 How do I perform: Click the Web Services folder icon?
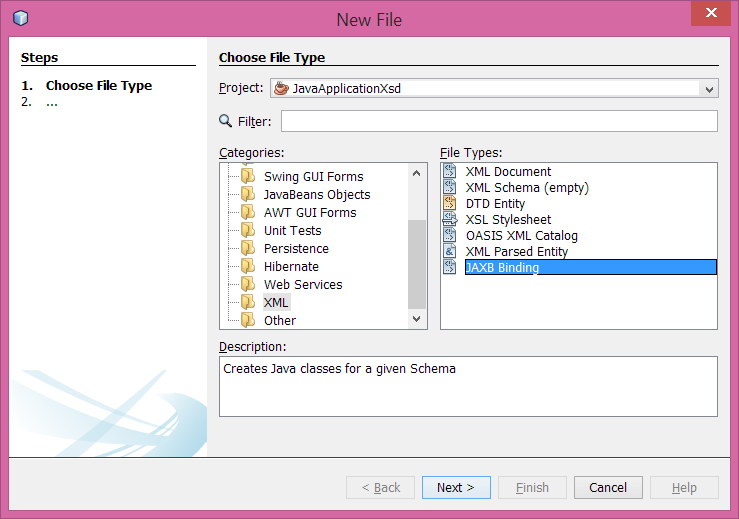point(248,284)
